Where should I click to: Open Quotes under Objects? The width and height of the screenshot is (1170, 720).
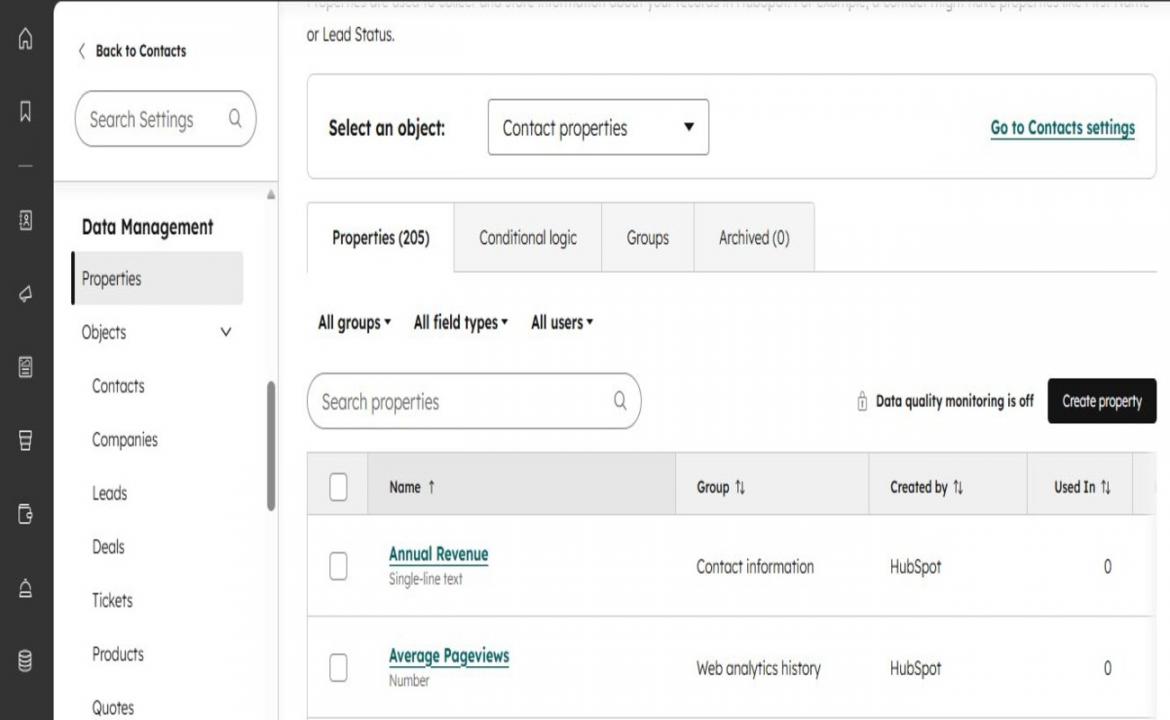[x=113, y=707]
